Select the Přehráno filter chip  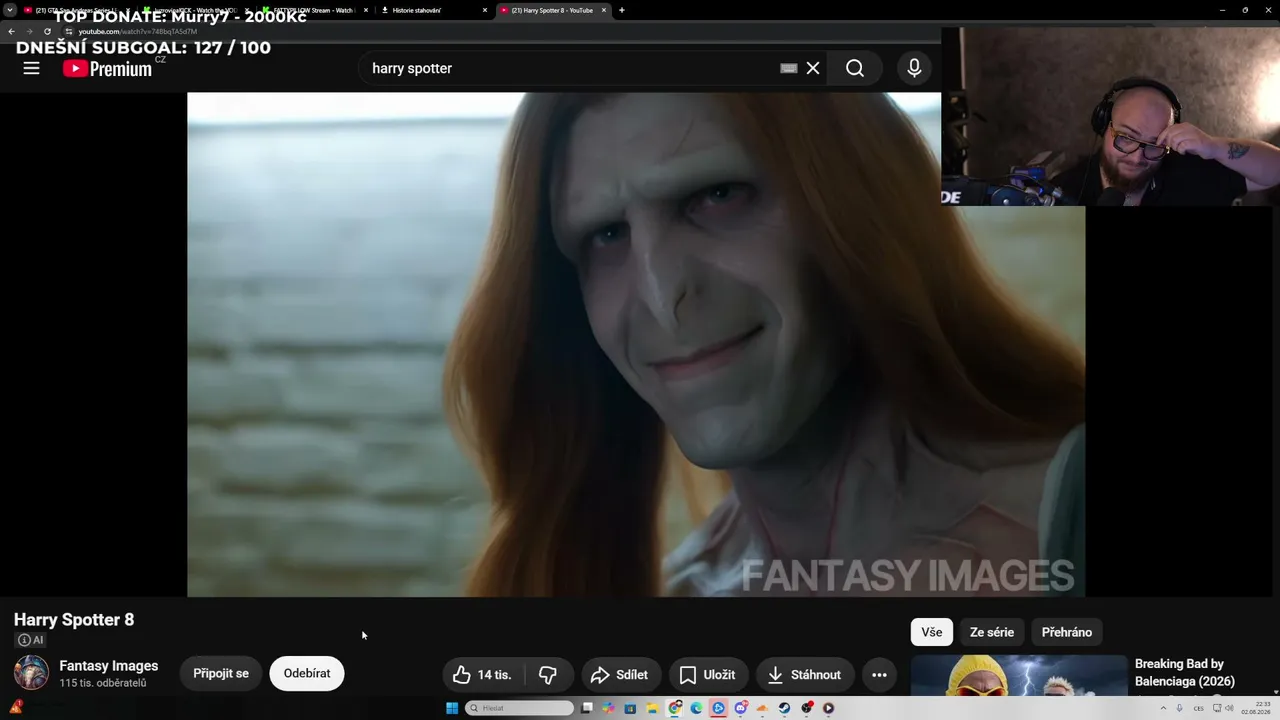(1067, 632)
